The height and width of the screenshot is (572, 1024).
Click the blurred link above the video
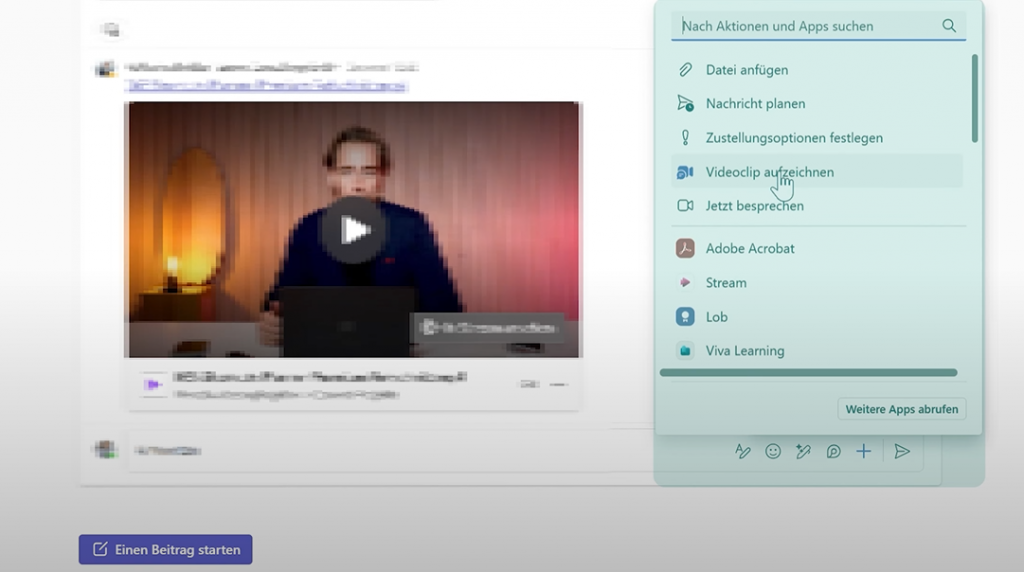266,86
